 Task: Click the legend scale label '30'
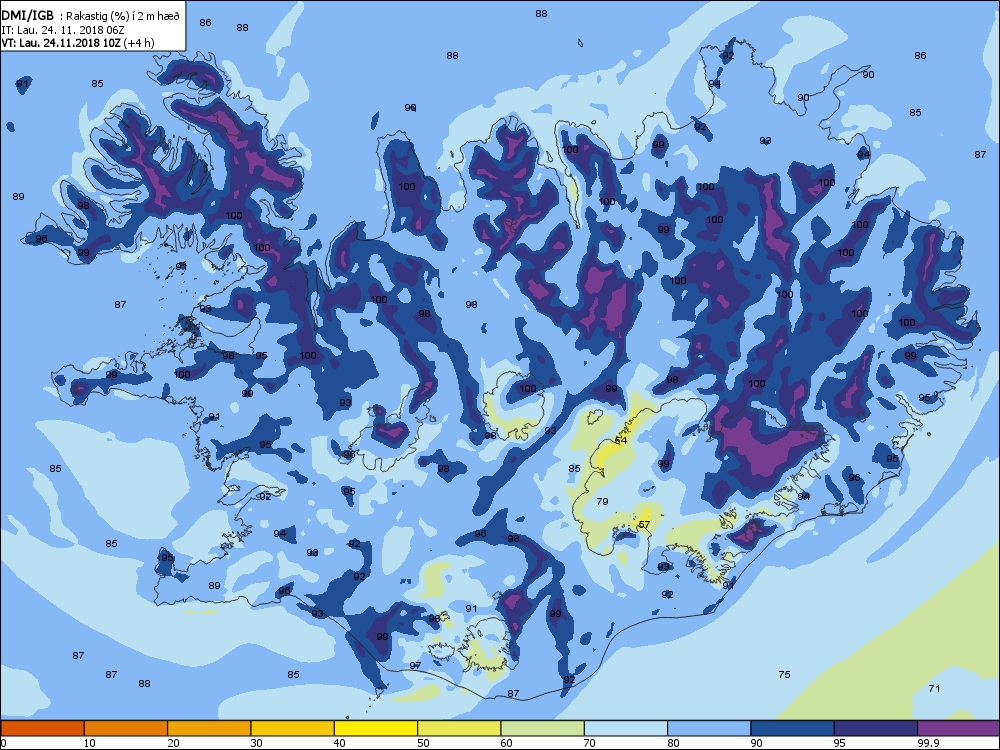[x=256, y=742]
